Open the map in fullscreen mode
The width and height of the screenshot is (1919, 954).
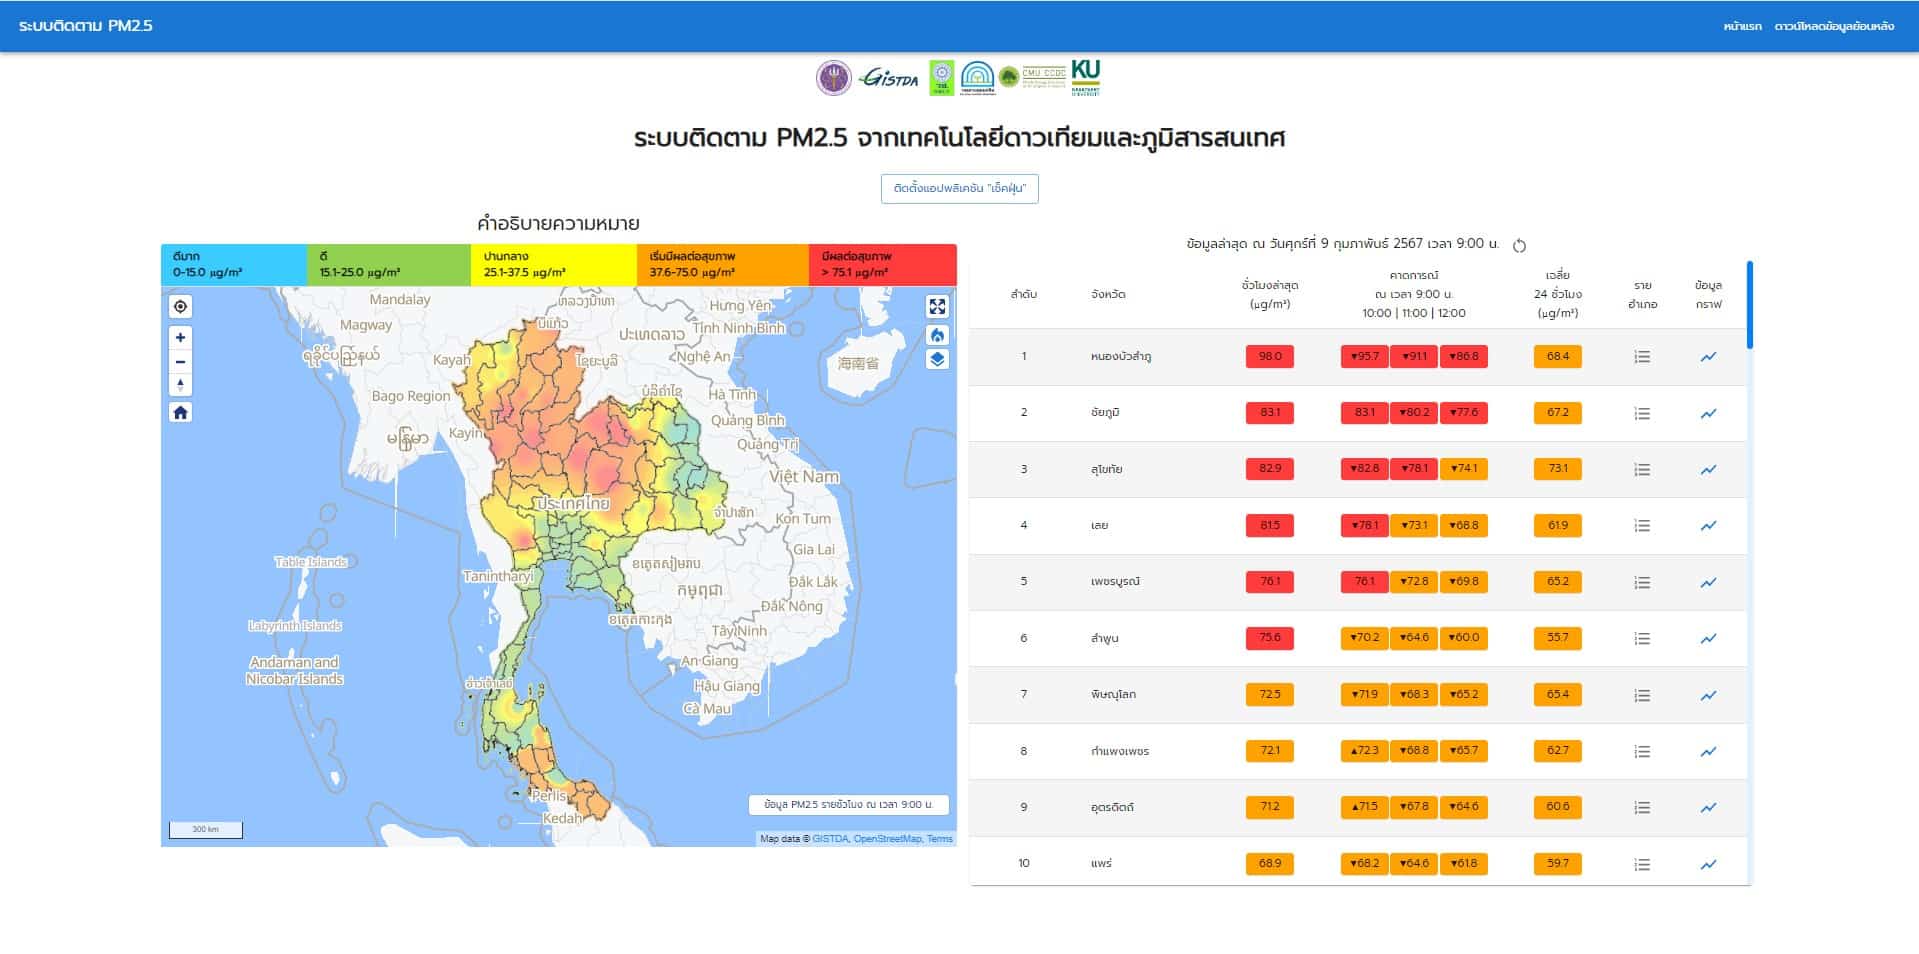[937, 307]
